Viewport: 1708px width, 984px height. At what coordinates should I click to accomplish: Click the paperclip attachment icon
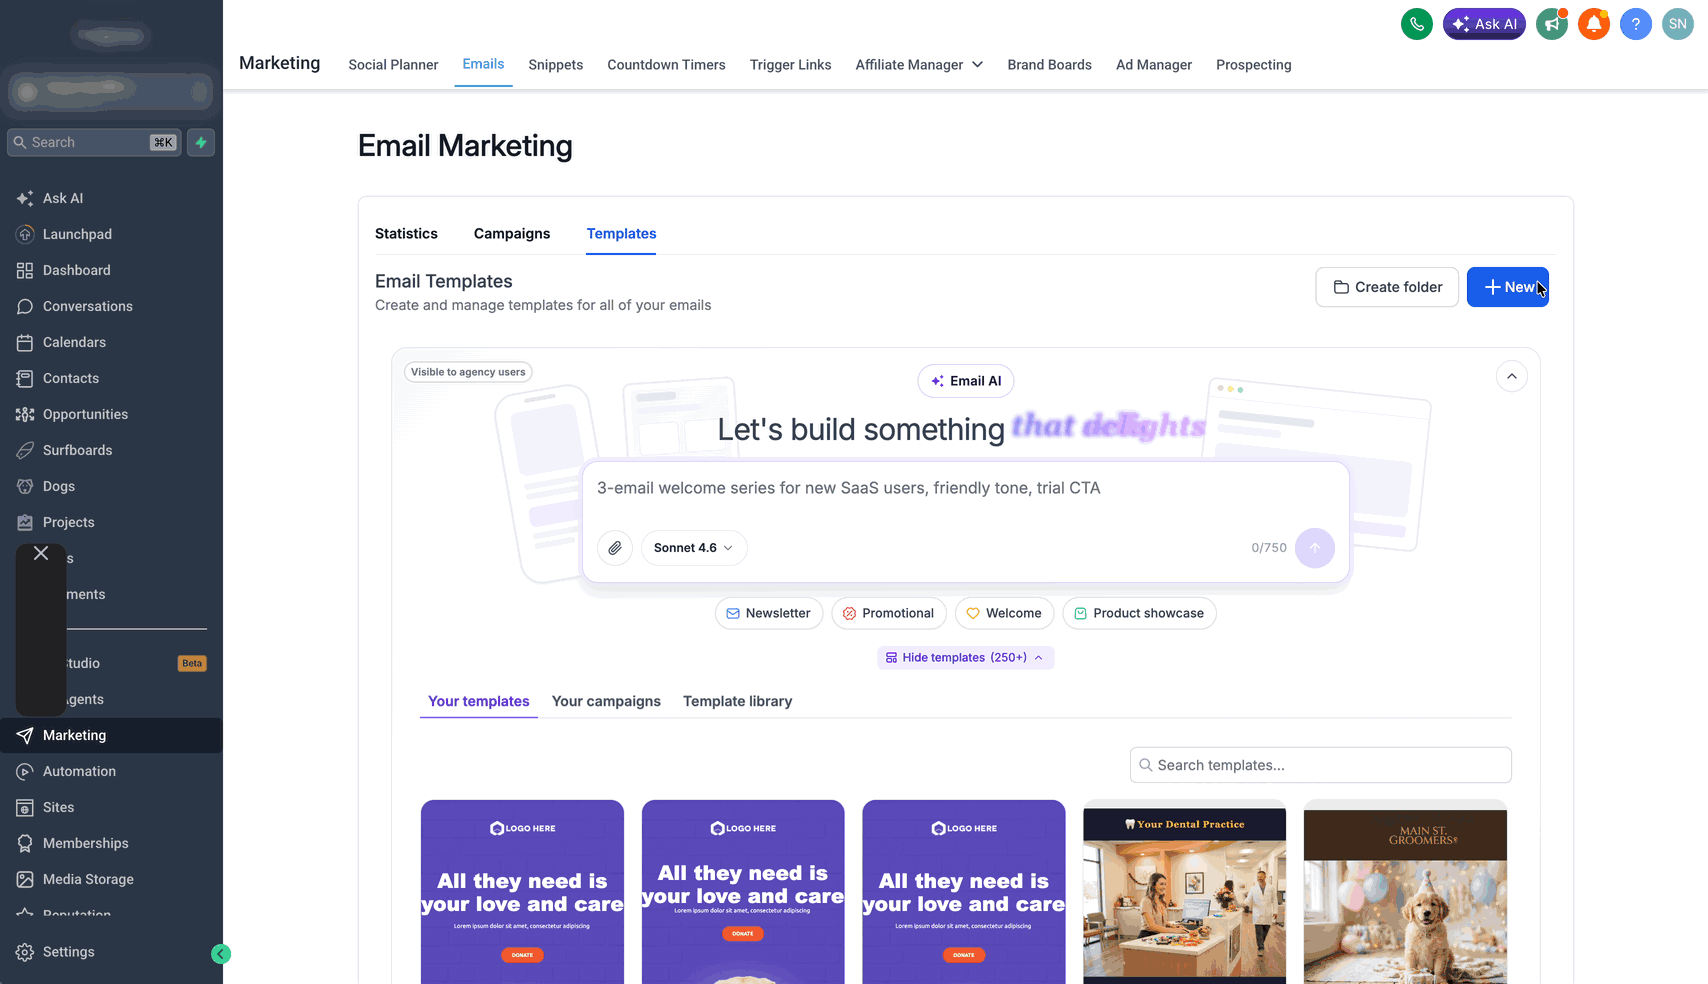pos(615,548)
